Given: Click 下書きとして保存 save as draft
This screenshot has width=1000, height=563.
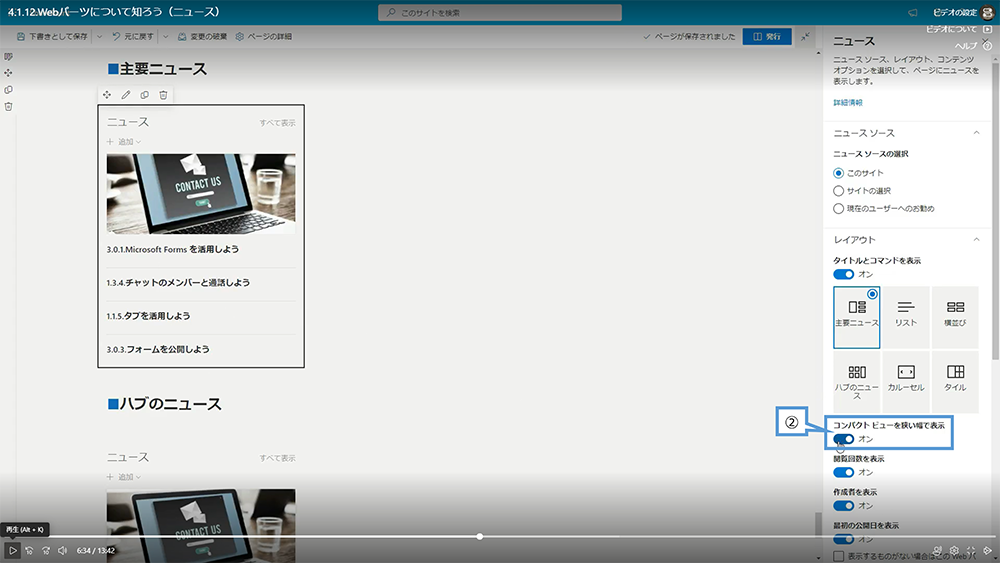Looking at the screenshot, I should point(52,37).
